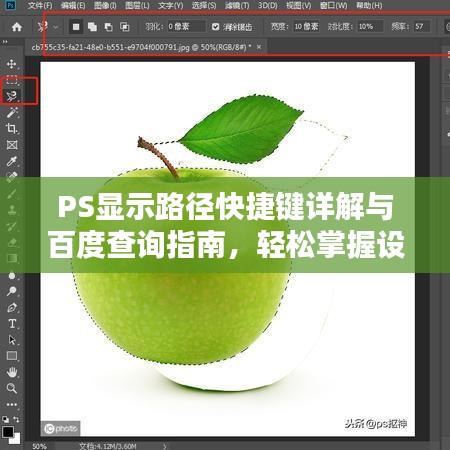Select the Crop tool
Viewport: 450px width, 450px height.
coord(12,128)
